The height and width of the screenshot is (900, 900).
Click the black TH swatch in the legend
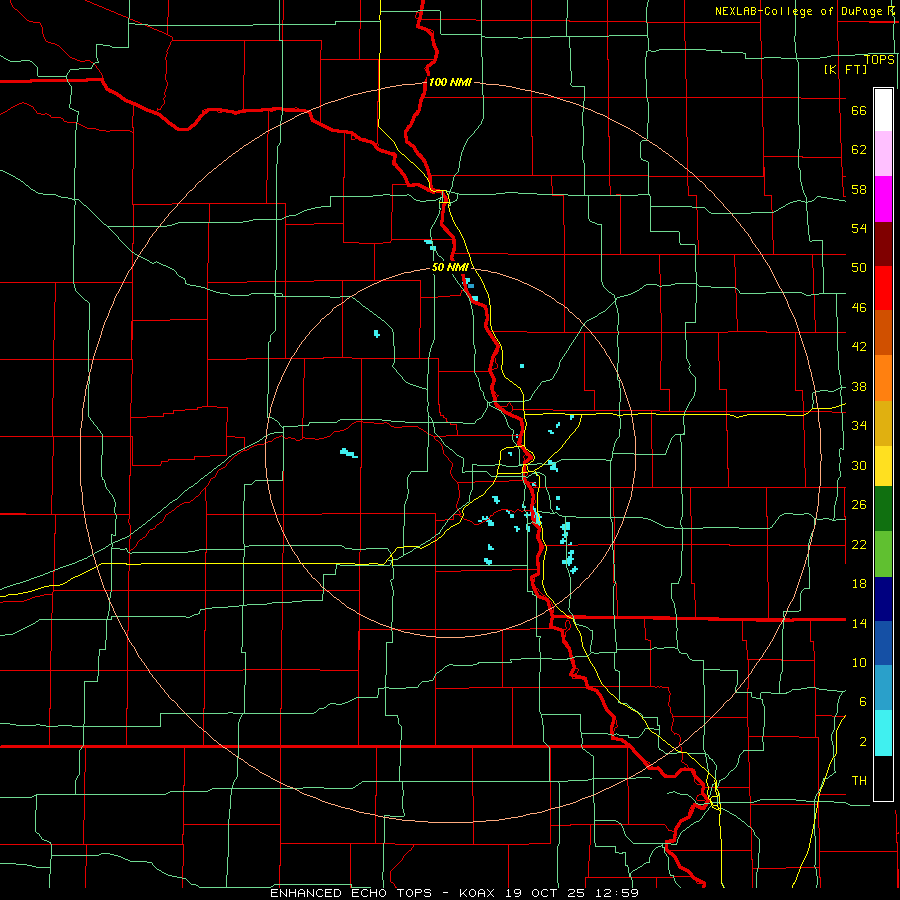tap(883, 778)
